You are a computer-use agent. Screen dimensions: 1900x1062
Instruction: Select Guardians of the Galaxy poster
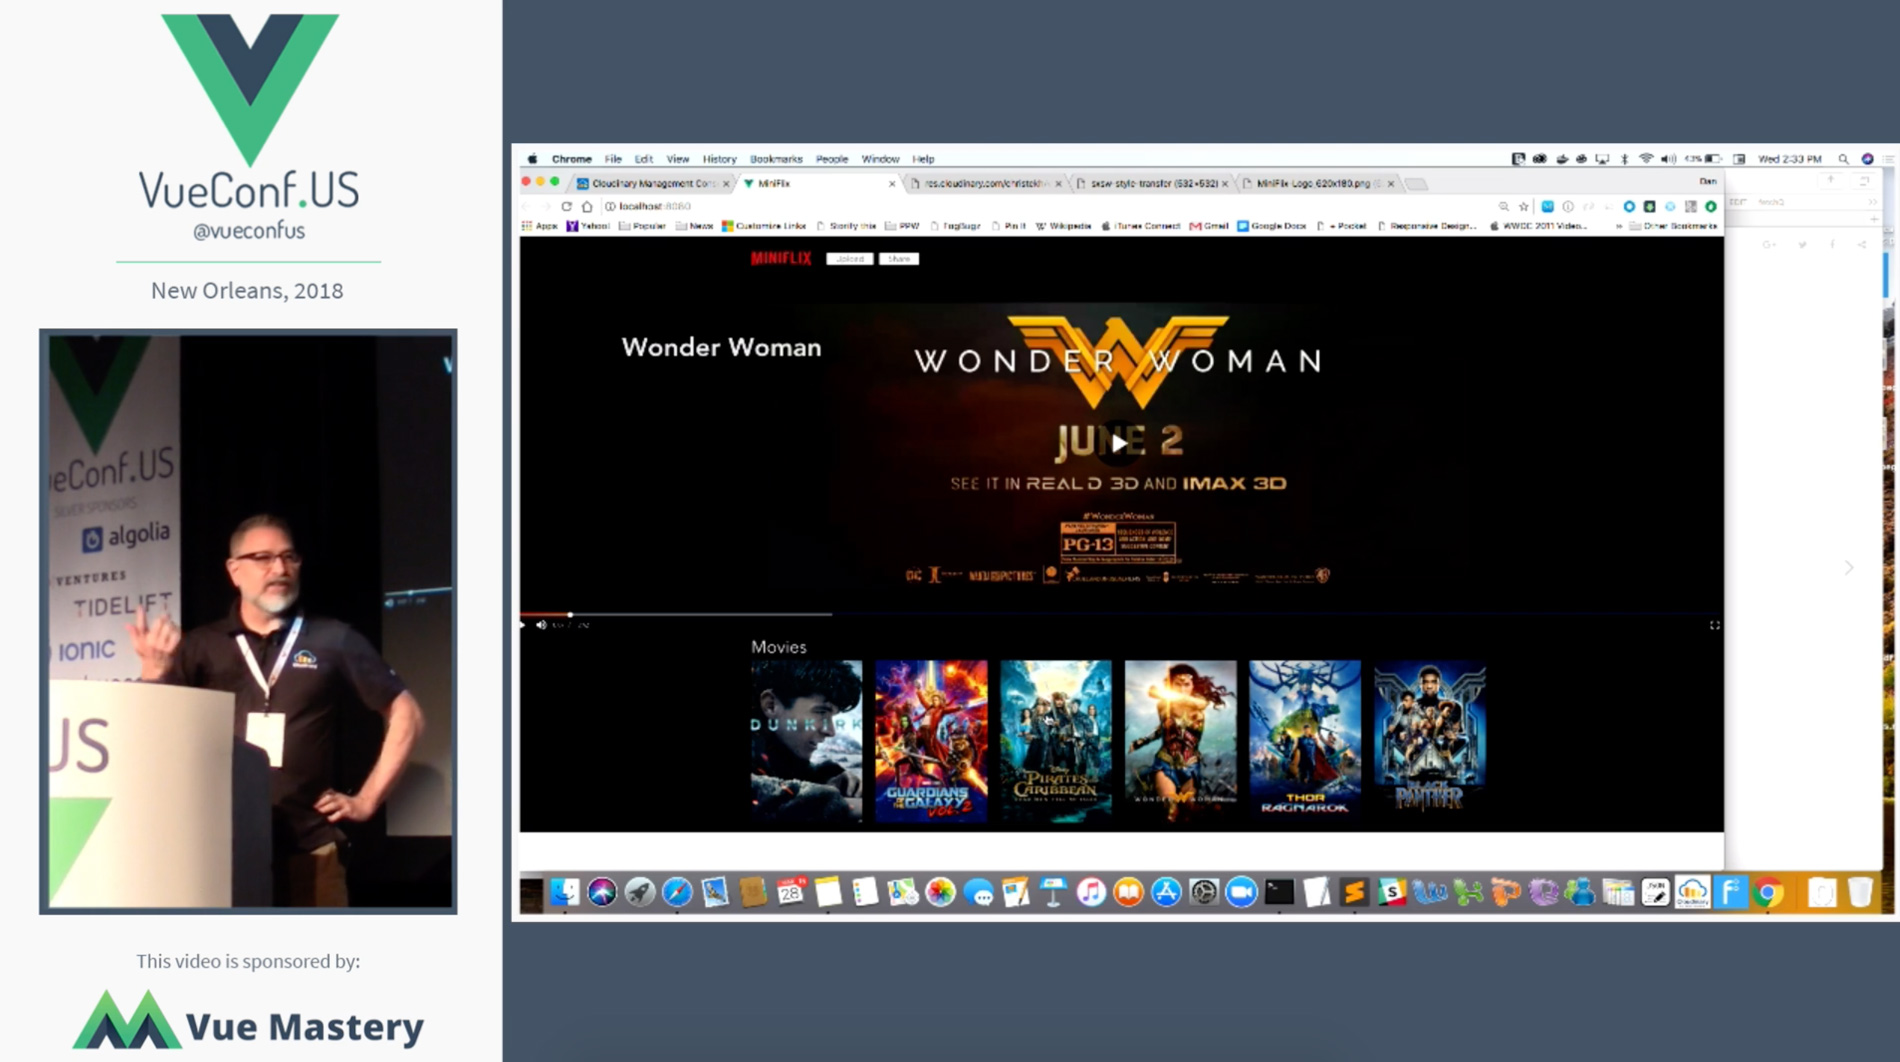point(931,740)
